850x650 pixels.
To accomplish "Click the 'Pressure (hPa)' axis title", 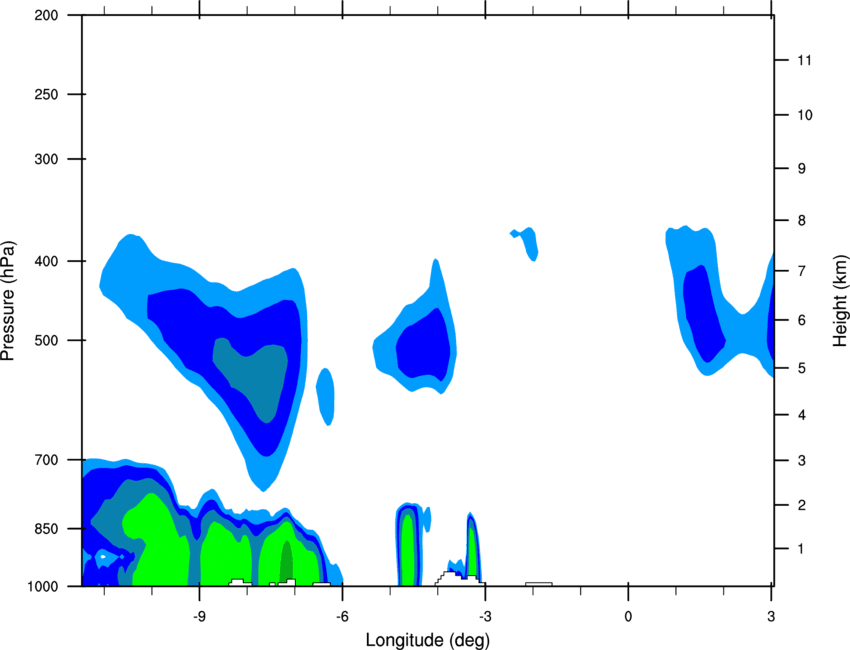I will pos(8,301).
